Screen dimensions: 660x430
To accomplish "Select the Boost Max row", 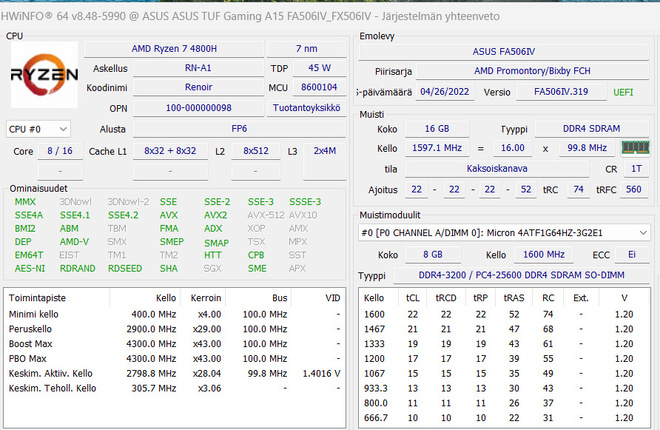I will tap(174, 344).
